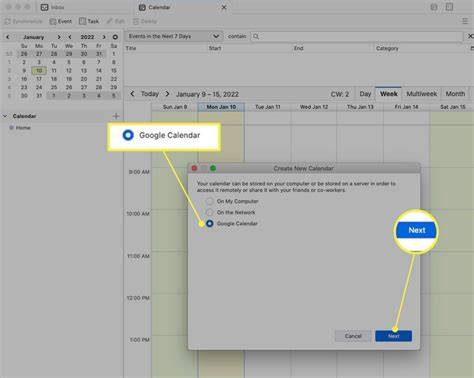Open the hamburger application menu
This screenshot has height=378, width=474.
pos(465,21)
